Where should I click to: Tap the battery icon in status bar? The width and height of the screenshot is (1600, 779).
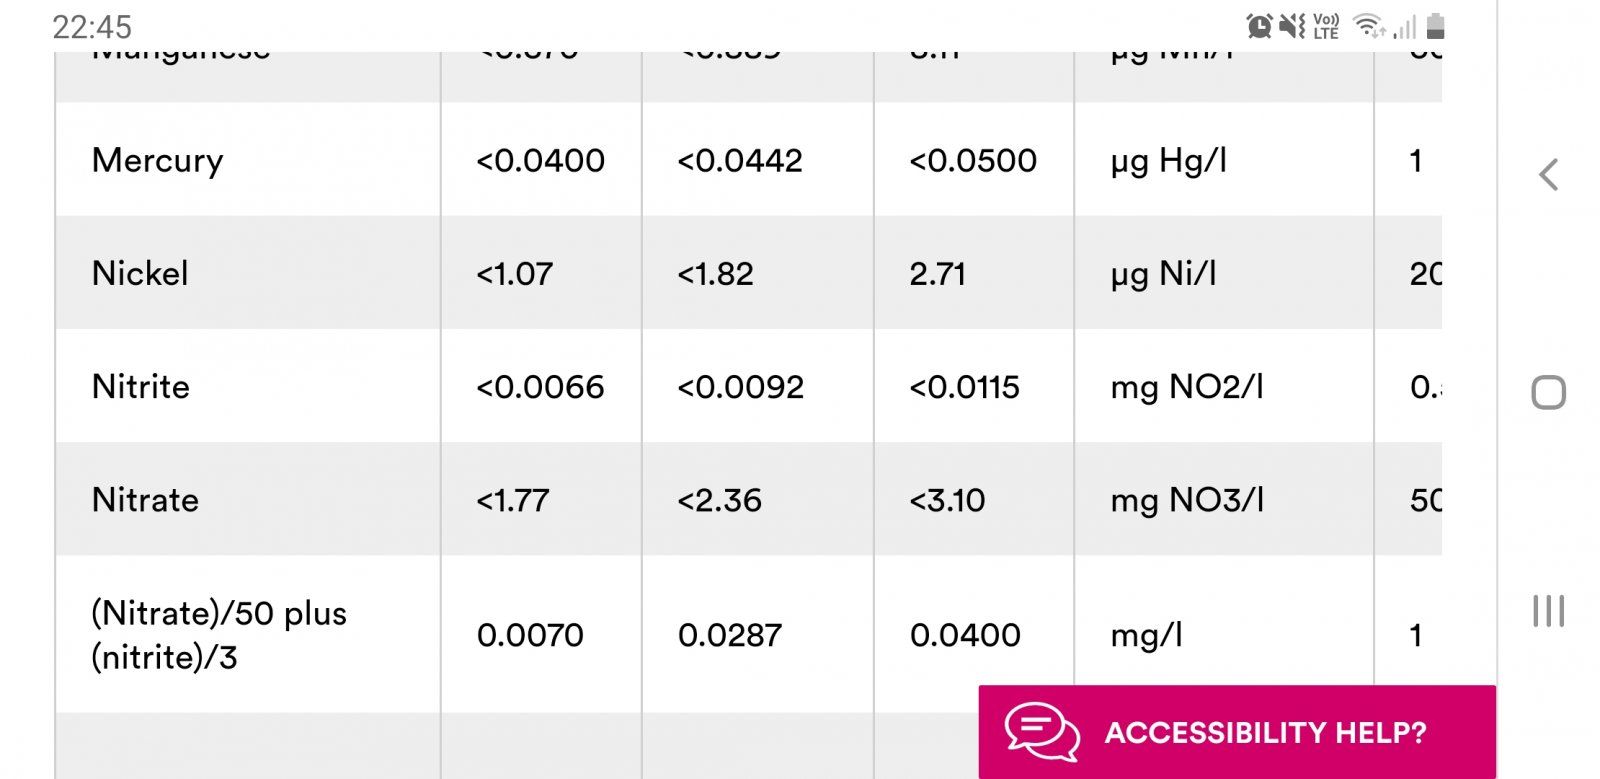(1435, 26)
